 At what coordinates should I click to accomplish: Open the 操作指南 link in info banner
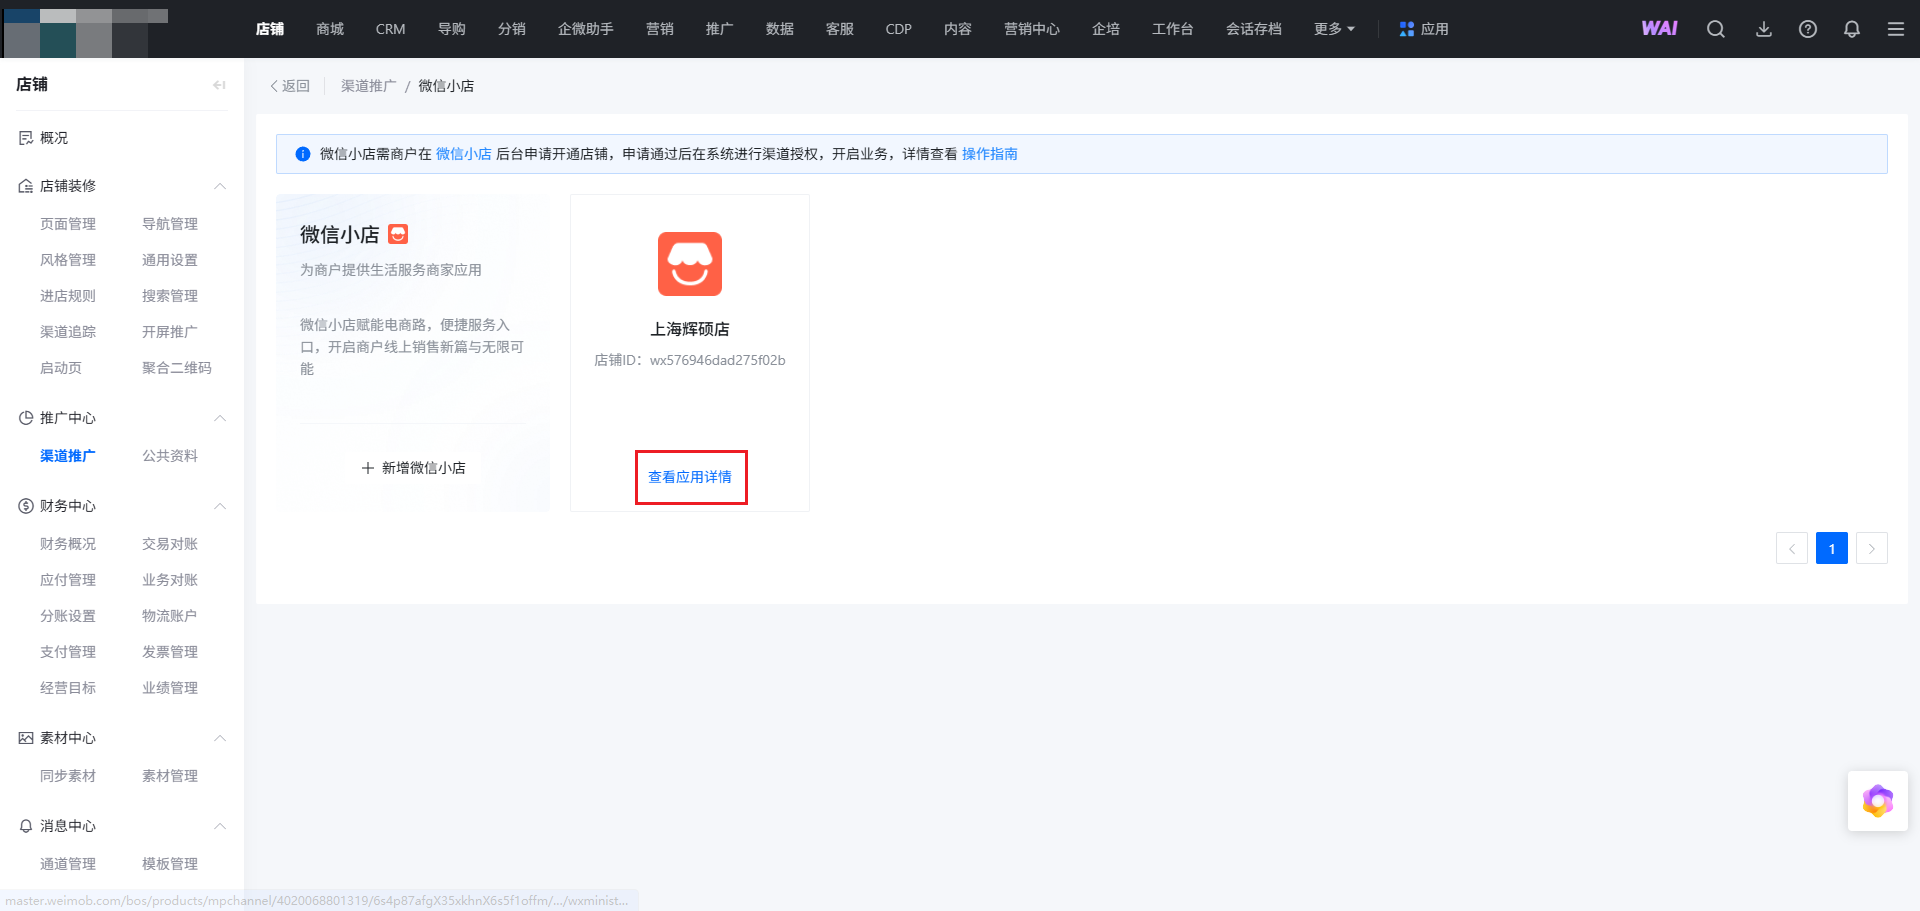point(989,154)
